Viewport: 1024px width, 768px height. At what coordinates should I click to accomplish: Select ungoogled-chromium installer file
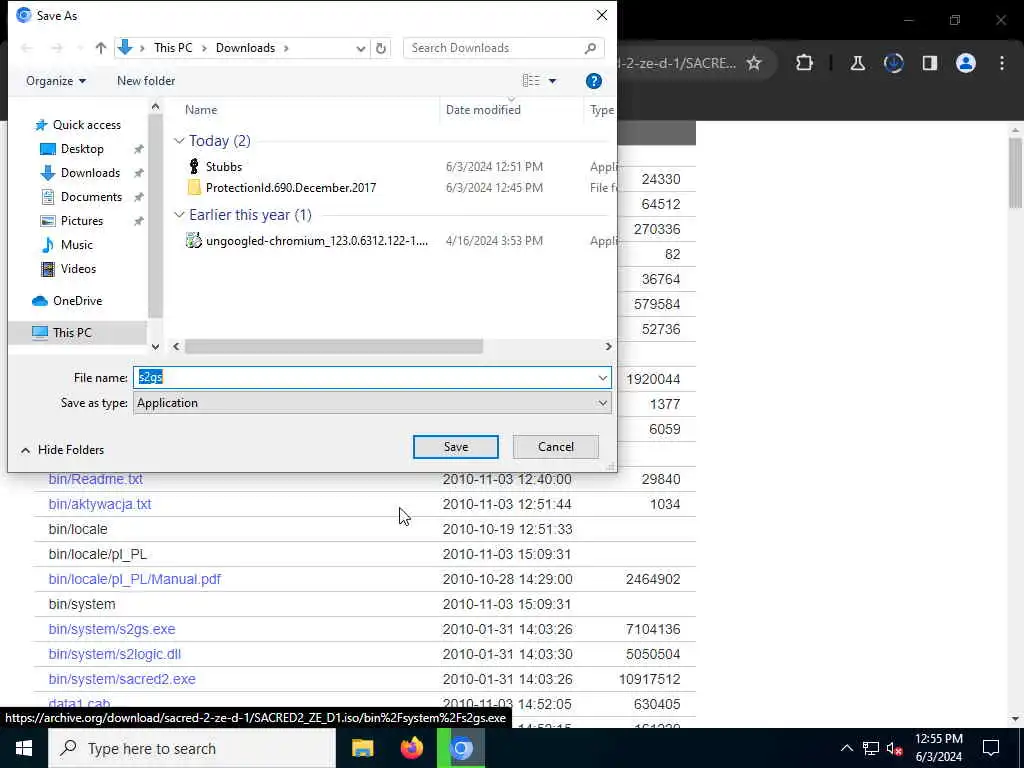tap(317, 240)
